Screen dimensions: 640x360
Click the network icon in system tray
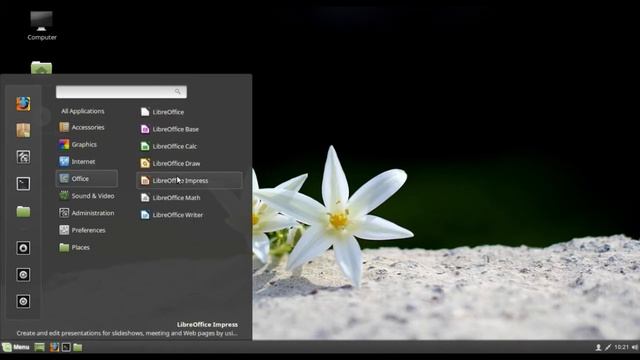(x=608, y=347)
